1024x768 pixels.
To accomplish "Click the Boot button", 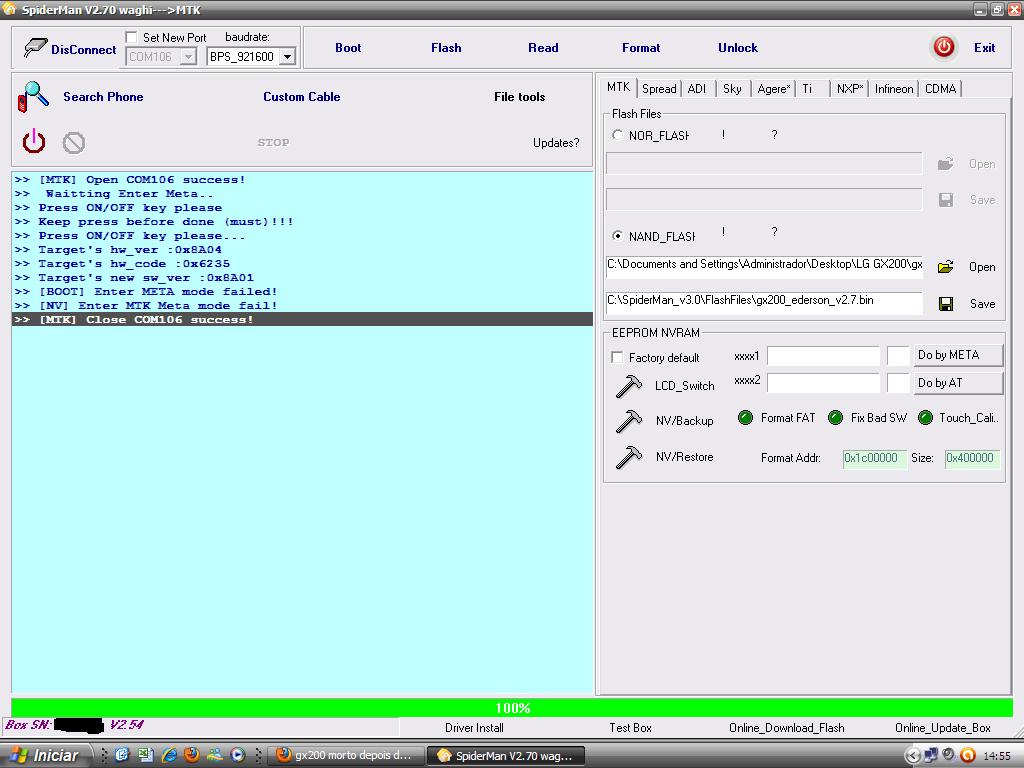I will pos(348,48).
